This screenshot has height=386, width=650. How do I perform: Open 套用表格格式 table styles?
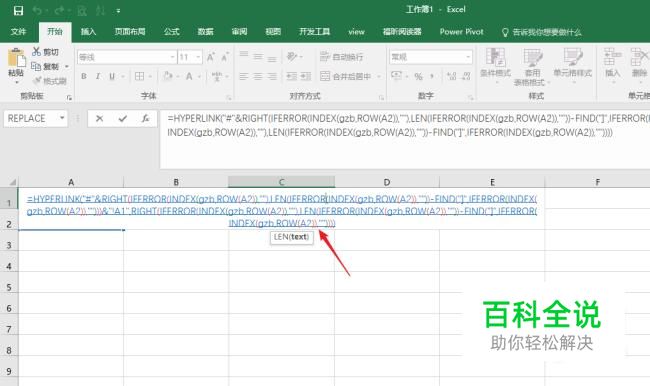[x=532, y=66]
